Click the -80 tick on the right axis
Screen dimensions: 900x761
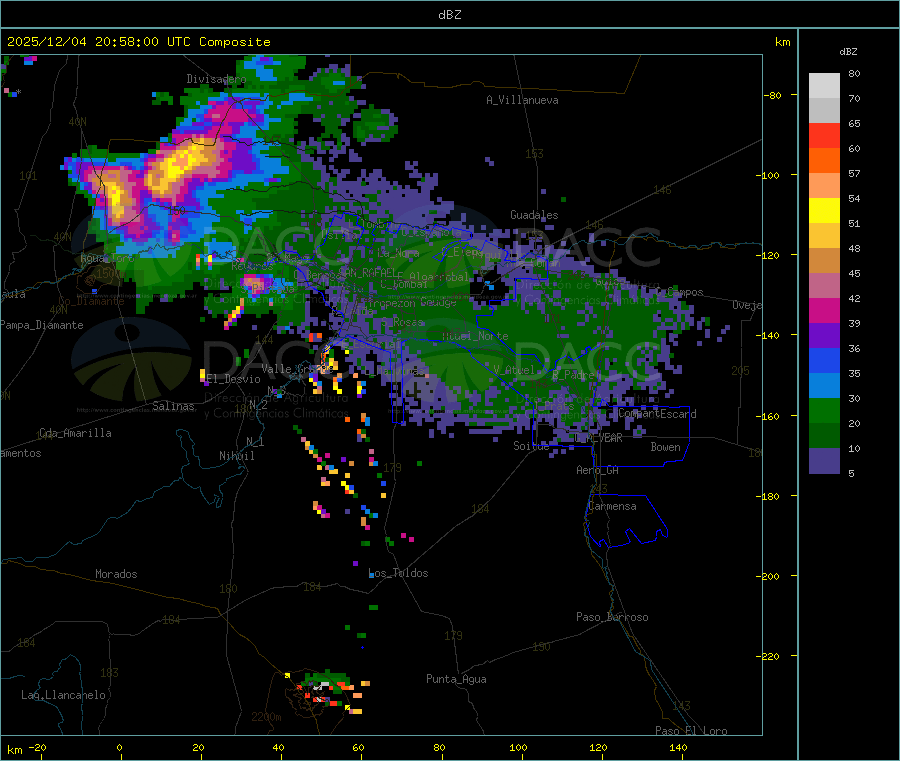click(x=773, y=95)
